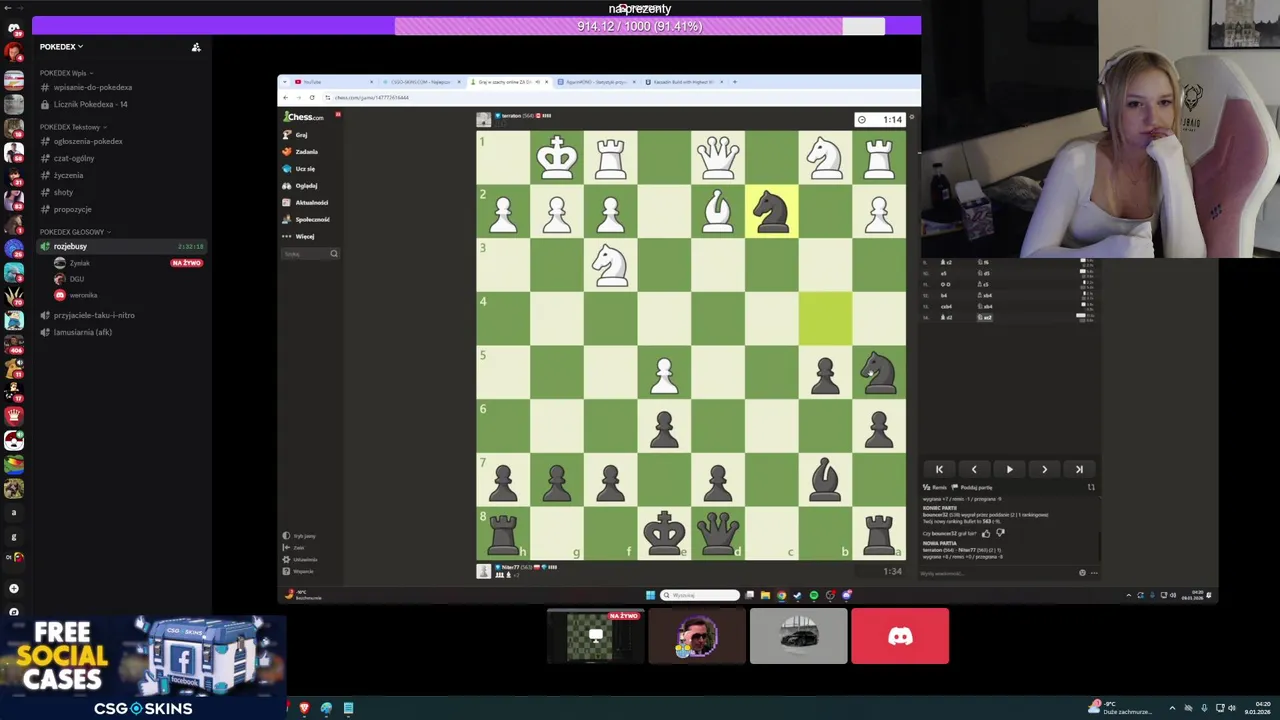The image size is (1280, 720).
Task: Click the chat message input field
Action: coord(995,573)
